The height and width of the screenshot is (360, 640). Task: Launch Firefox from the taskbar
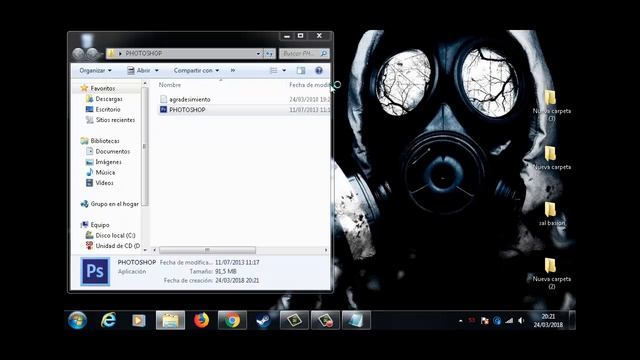[x=201, y=320]
